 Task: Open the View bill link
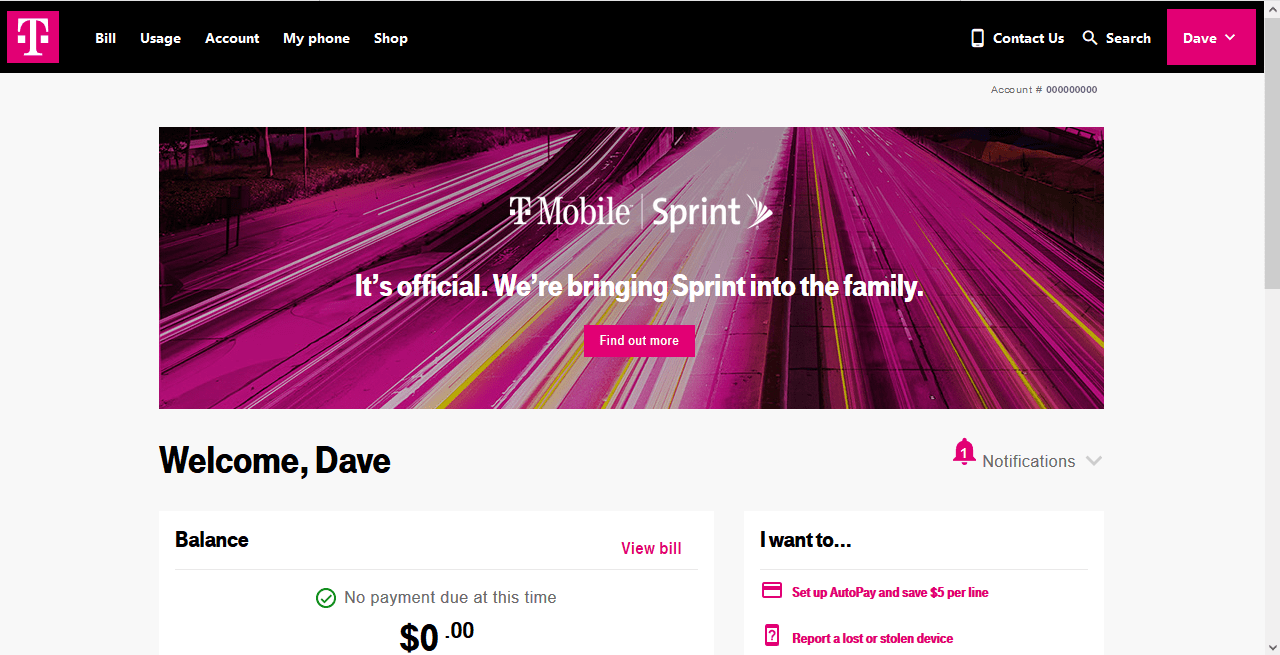(651, 548)
